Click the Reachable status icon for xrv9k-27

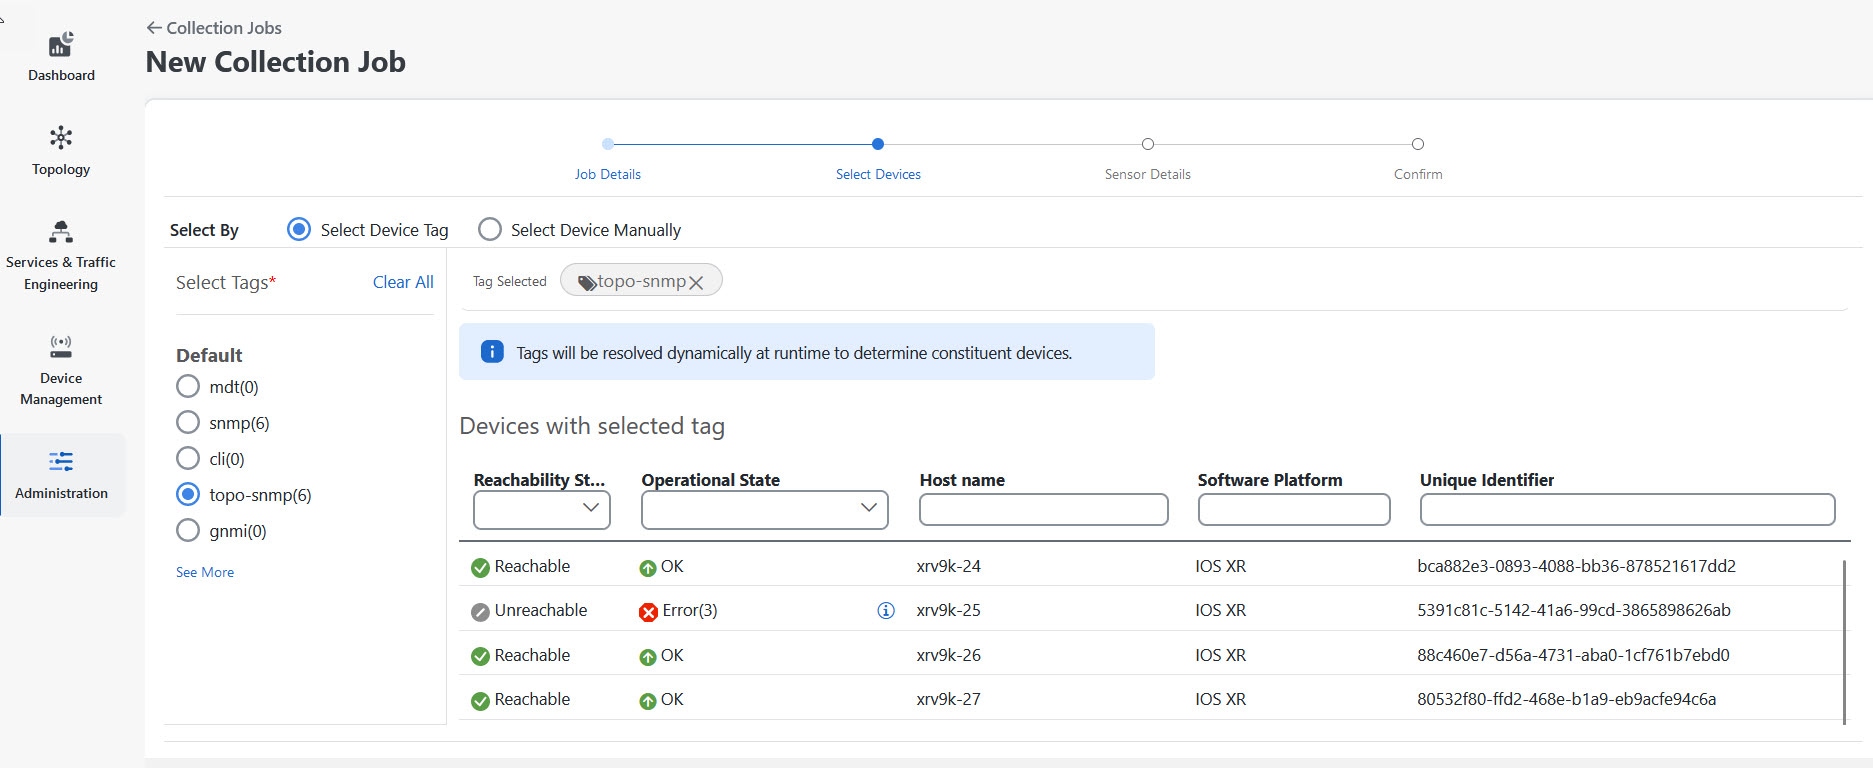coord(480,701)
